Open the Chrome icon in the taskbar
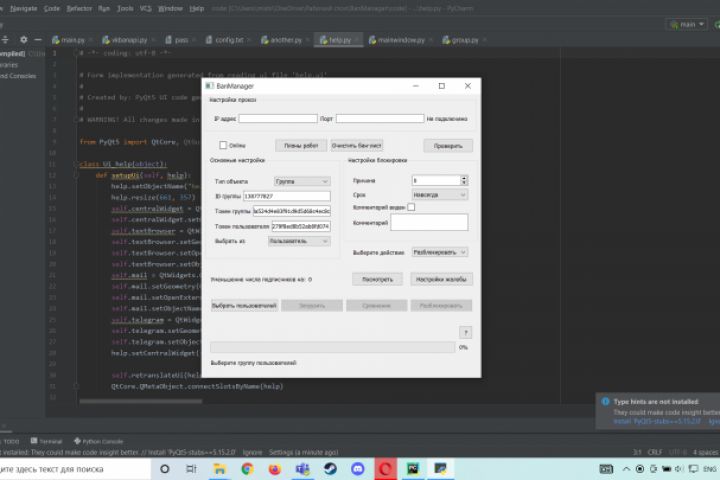Image resolution: width=720 pixels, height=480 pixels. [x=247, y=469]
